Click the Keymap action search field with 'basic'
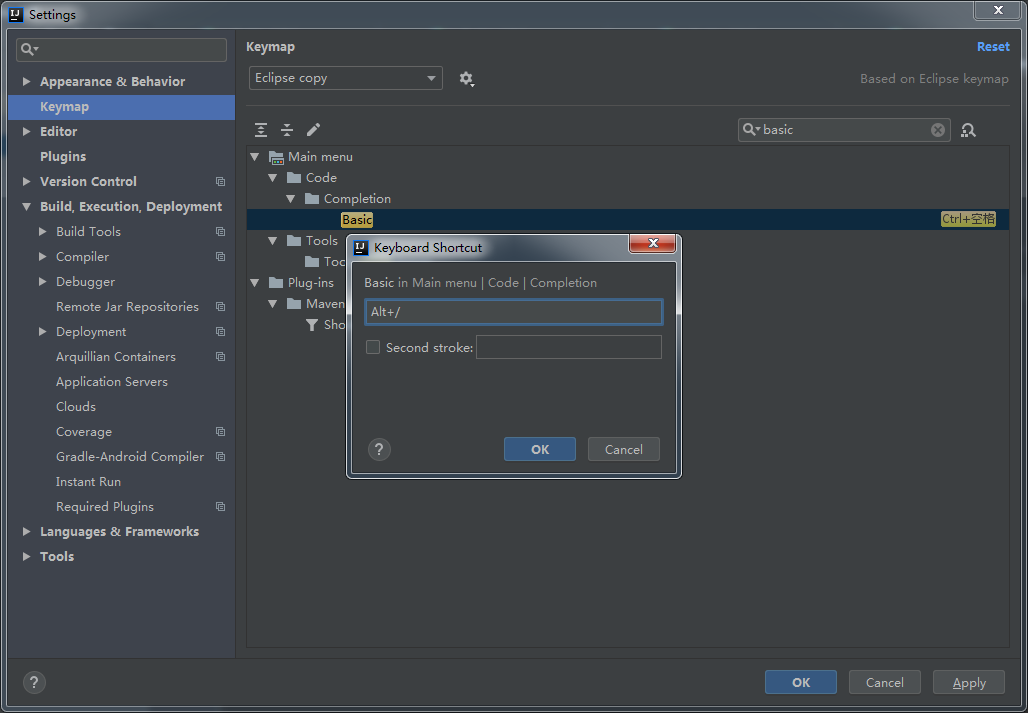The width and height of the screenshot is (1028, 713). coord(844,130)
